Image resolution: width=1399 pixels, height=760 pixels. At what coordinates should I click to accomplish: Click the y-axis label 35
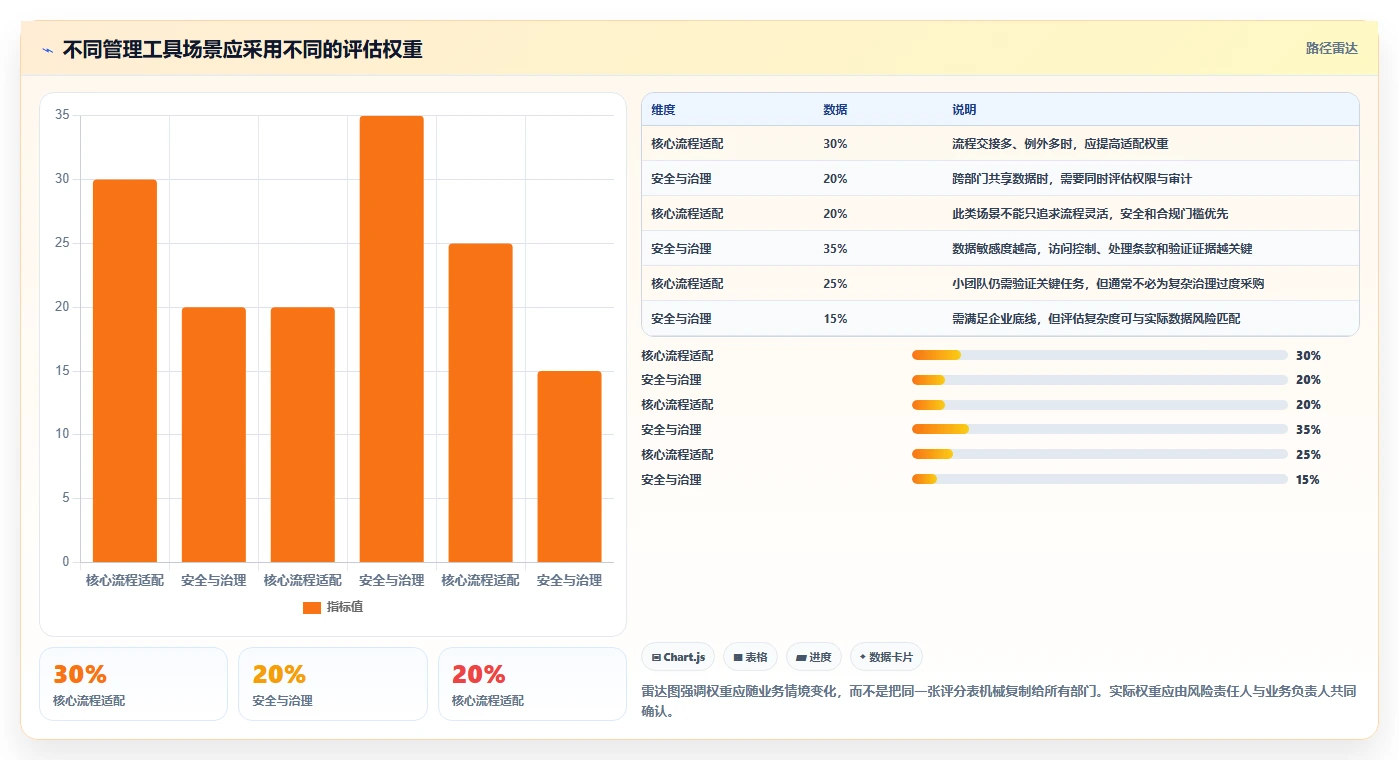(x=62, y=115)
